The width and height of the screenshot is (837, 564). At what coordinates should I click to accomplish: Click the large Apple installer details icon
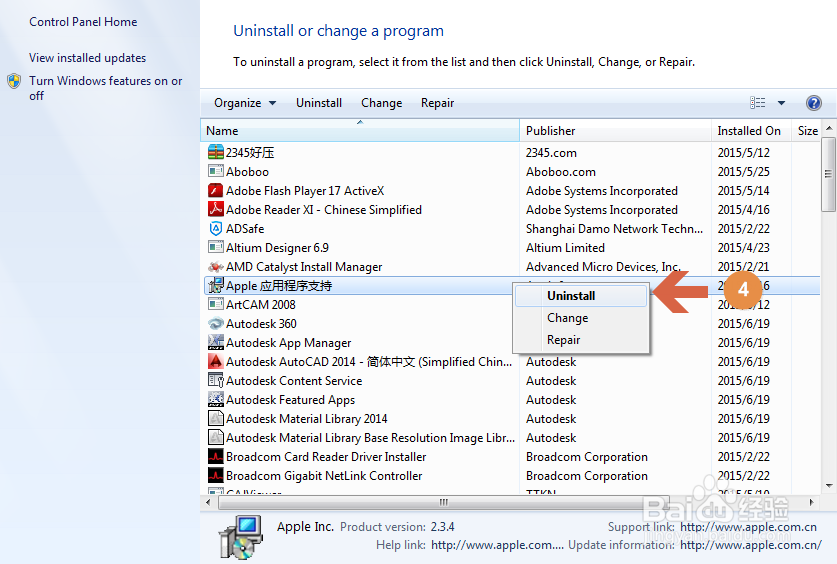240,537
